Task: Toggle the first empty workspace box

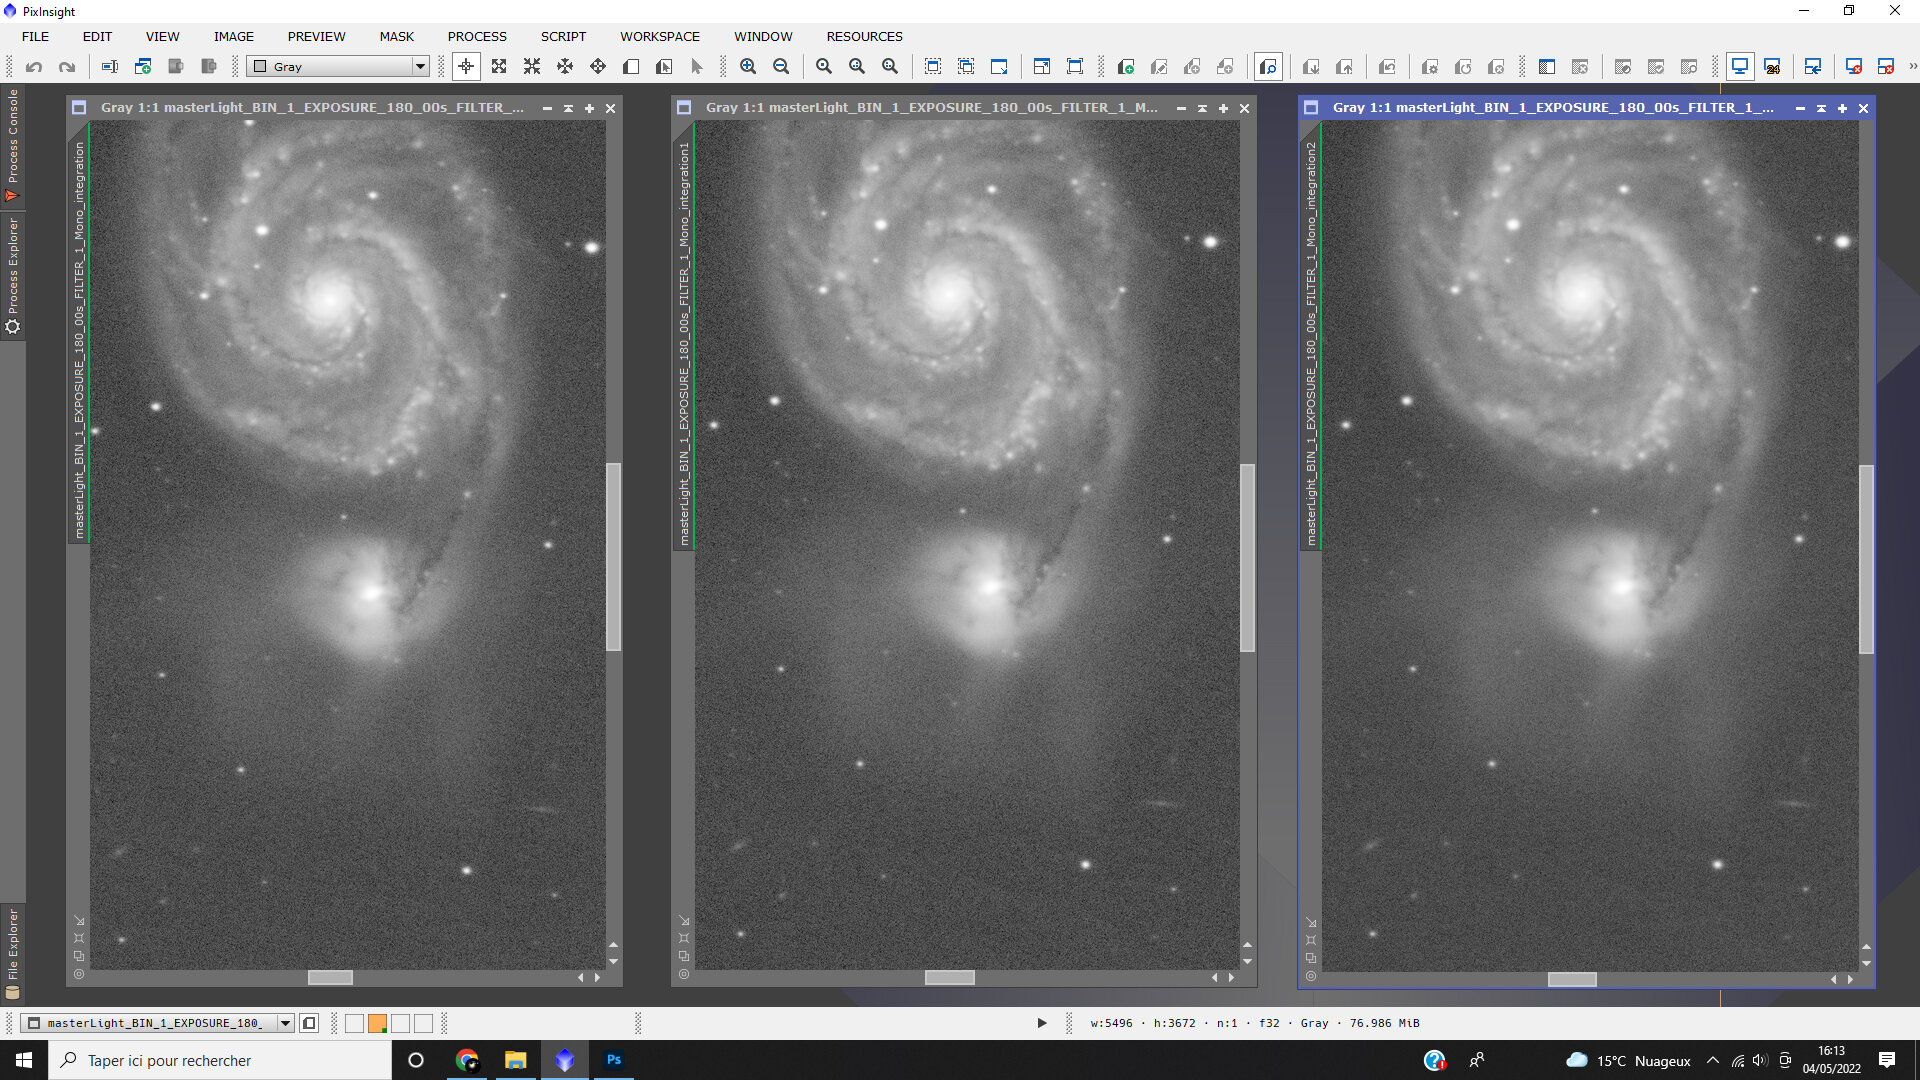Action: coord(354,1023)
